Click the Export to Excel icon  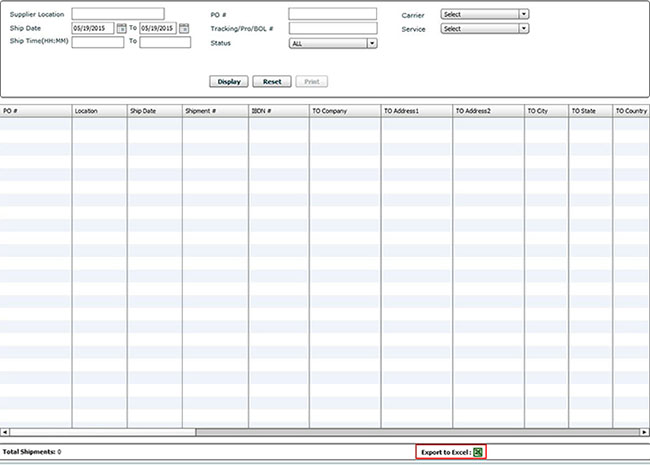pyautogui.click(x=478, y=452)
